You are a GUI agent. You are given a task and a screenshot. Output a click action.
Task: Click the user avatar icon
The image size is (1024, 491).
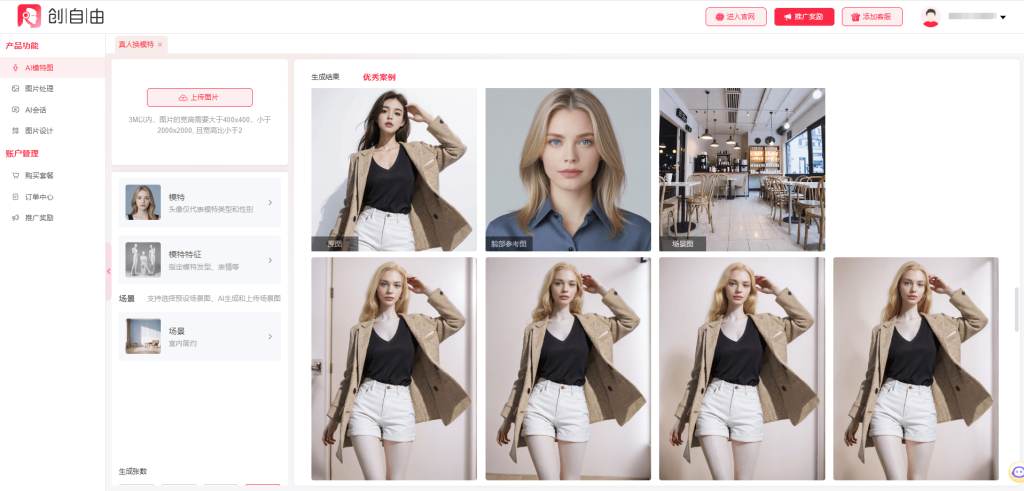931,17
